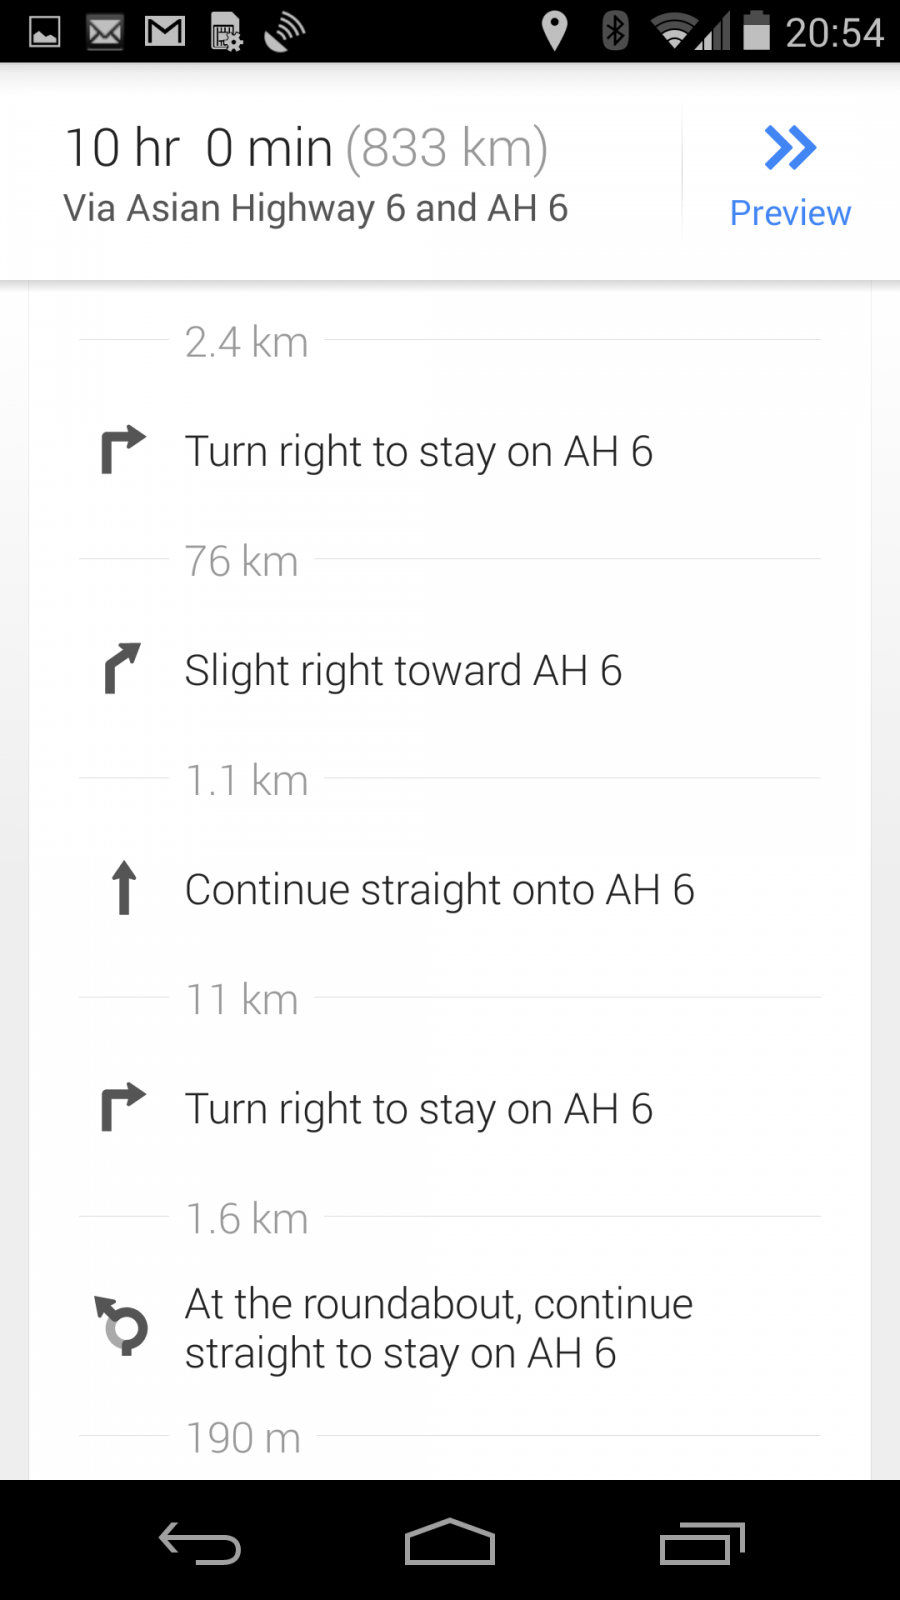Tap the 11 km distance label
Screen dimensions: 900x1600
tap(242, 1000)
